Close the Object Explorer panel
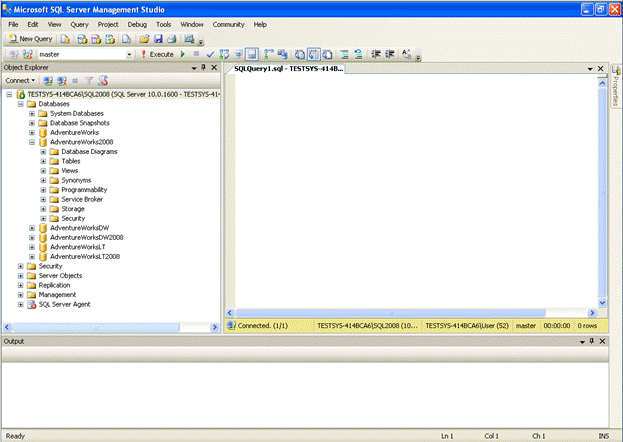The width and height of the screenshot is (623, 442). (214, 67)
